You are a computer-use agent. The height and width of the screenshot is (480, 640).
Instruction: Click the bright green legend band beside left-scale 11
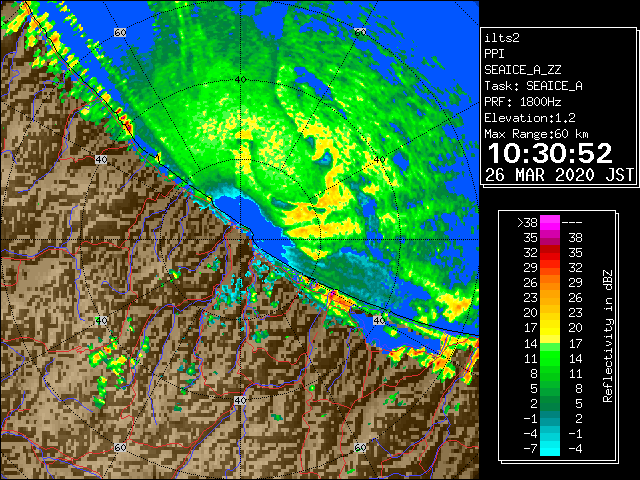pos(550,358)
